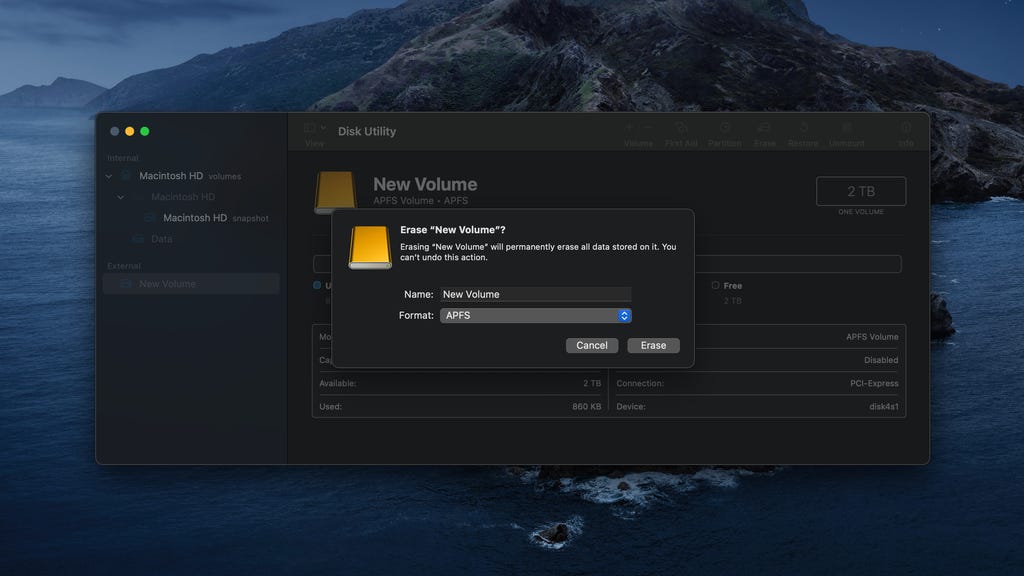
Task: Select Macintosh HD snapshot in sidebar
Action: 194,218
